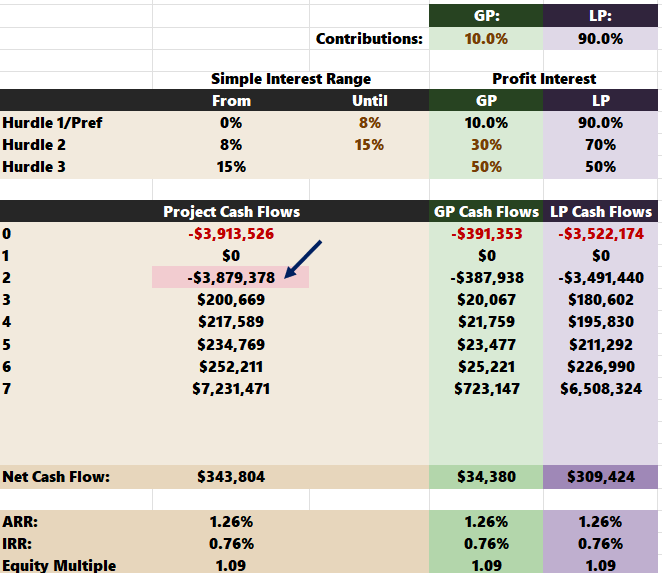Select the GP contributions 10.0% cell

486,39
